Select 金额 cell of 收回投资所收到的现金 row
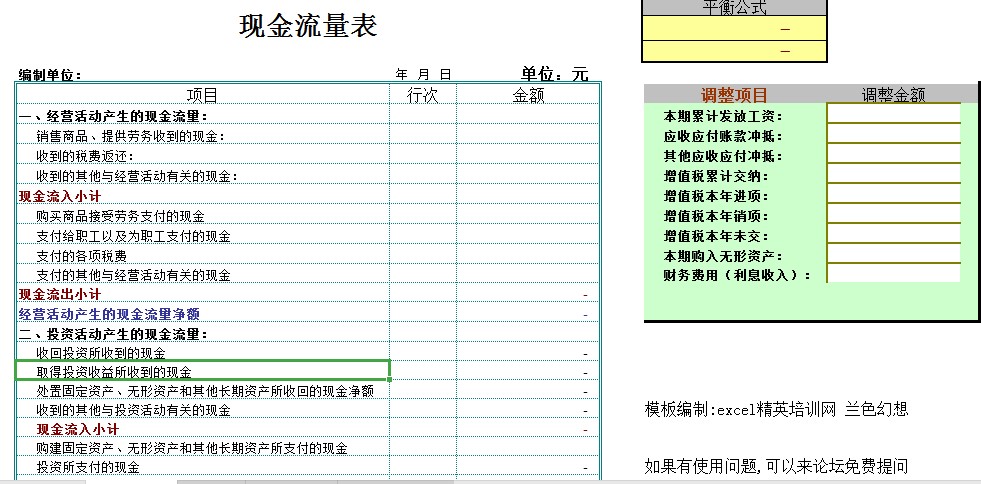Screen dimensions: 981x484 (x=528, y=353)
